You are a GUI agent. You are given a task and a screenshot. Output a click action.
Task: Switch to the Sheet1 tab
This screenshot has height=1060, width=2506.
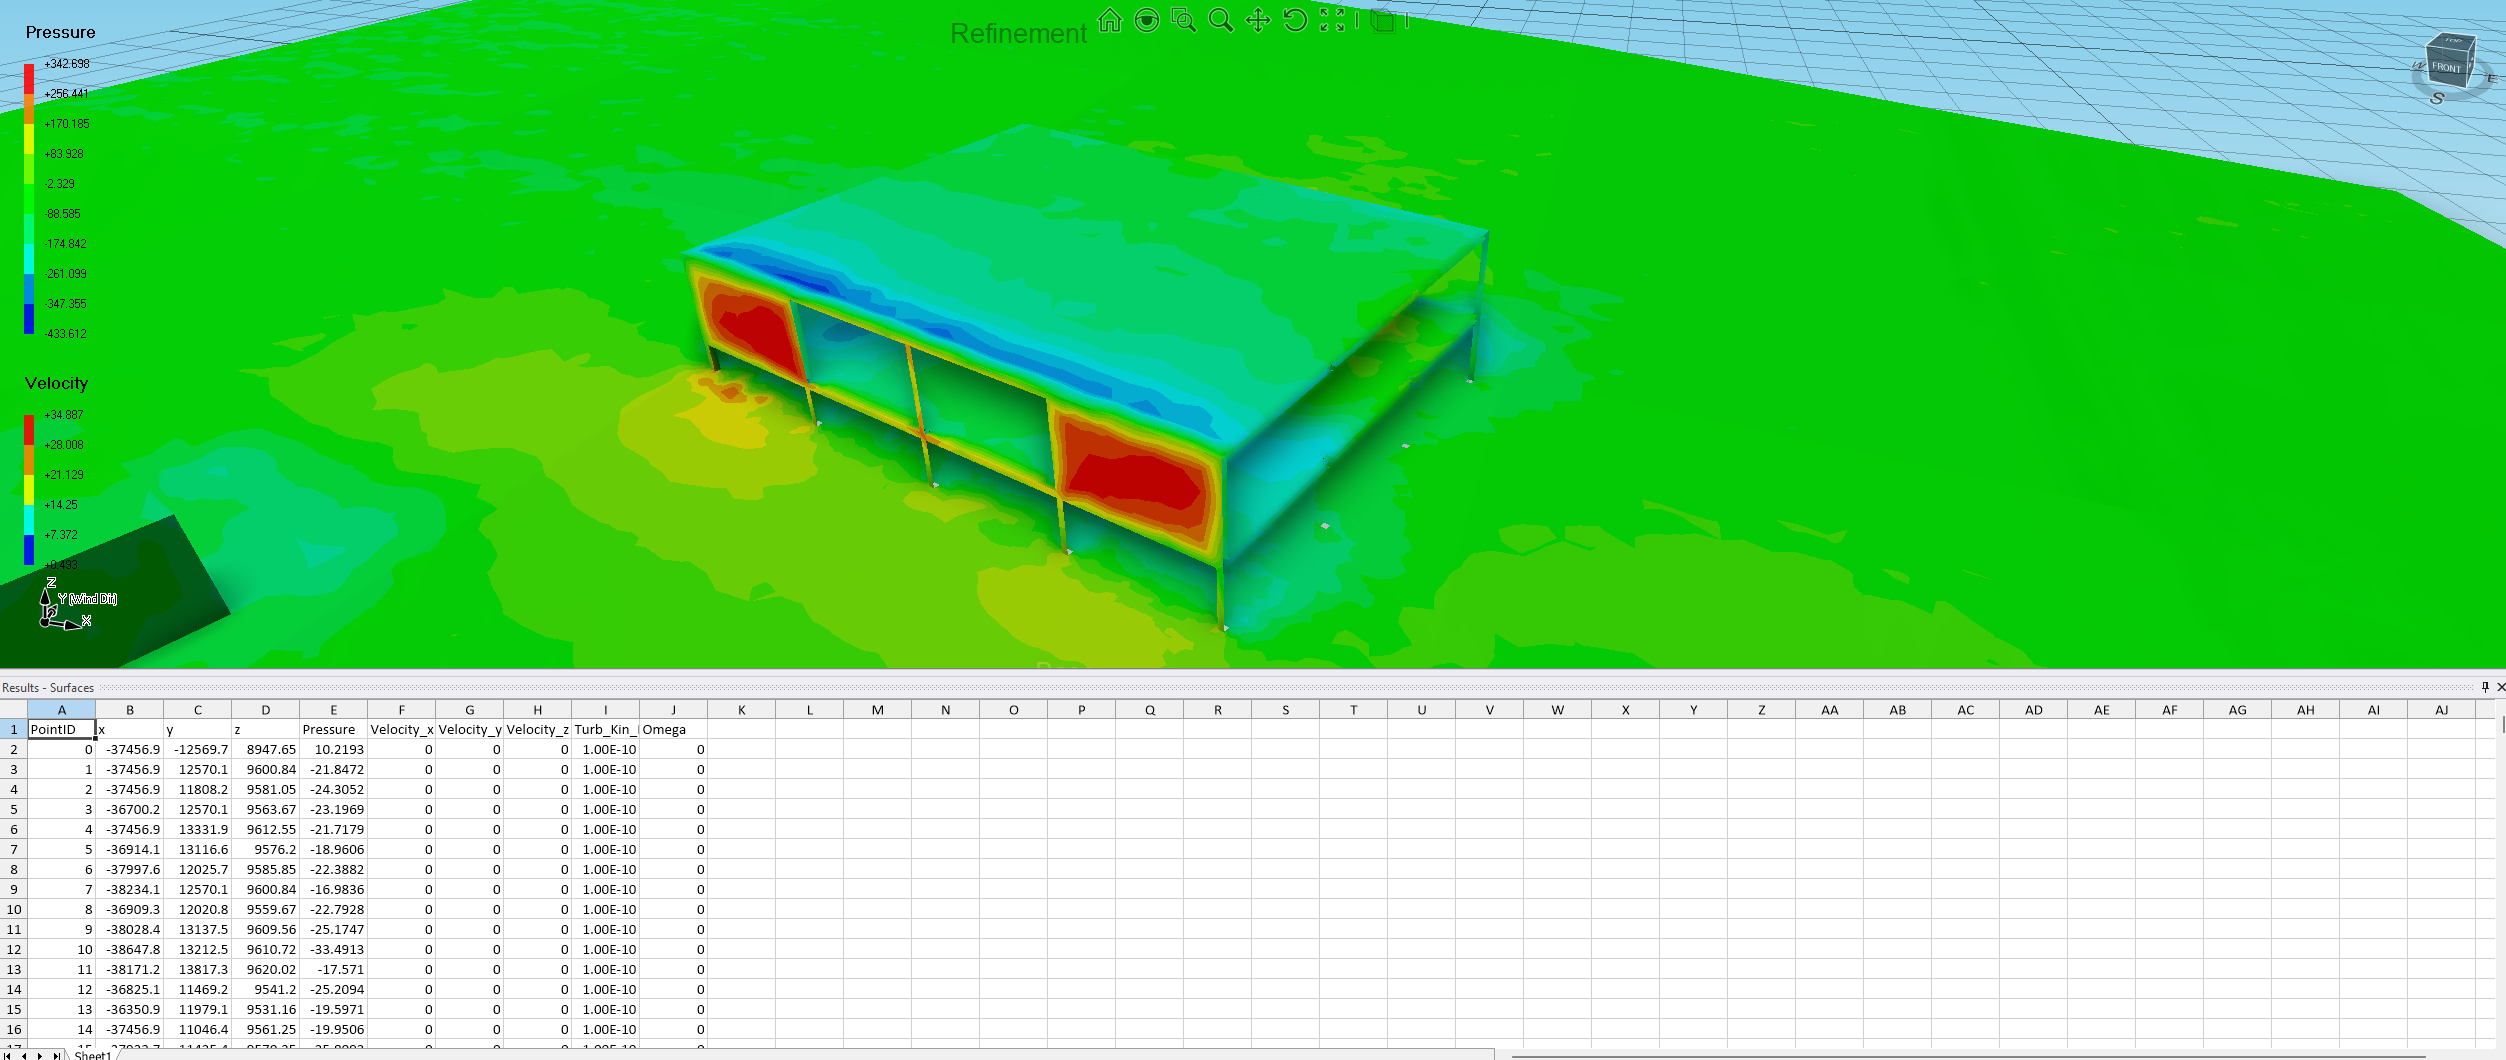coord(92,1055)
